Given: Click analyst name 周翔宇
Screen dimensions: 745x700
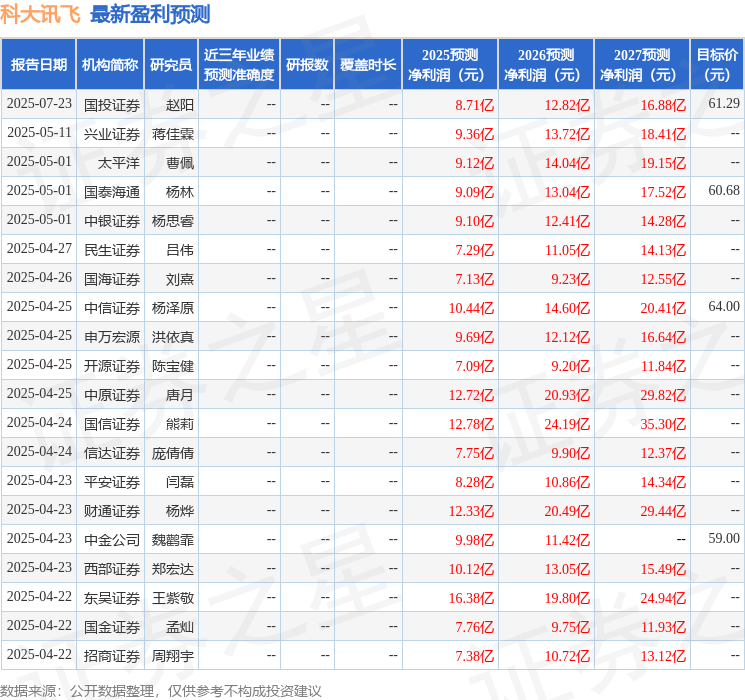Looking at the screenshot, I should [172, 656].
